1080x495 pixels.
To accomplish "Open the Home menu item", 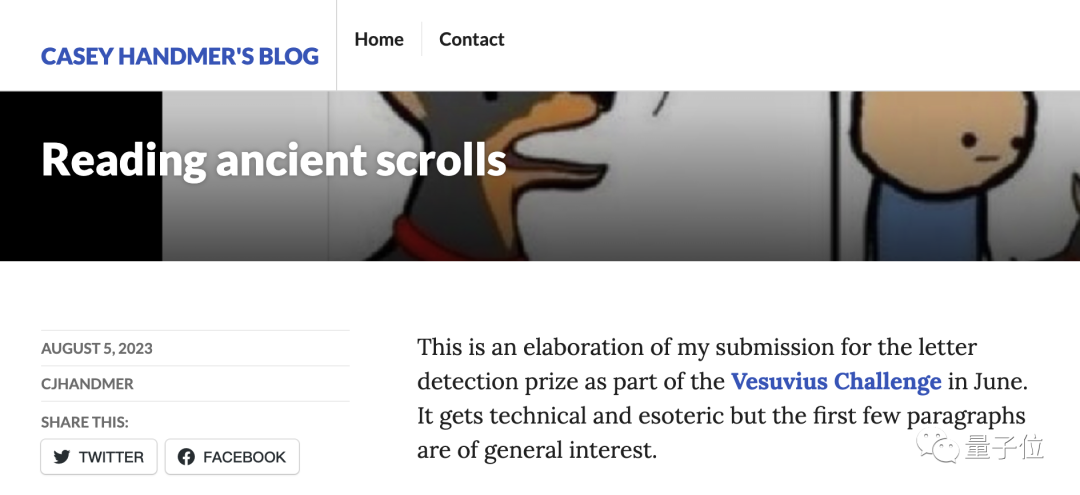I will click(379, 39).
